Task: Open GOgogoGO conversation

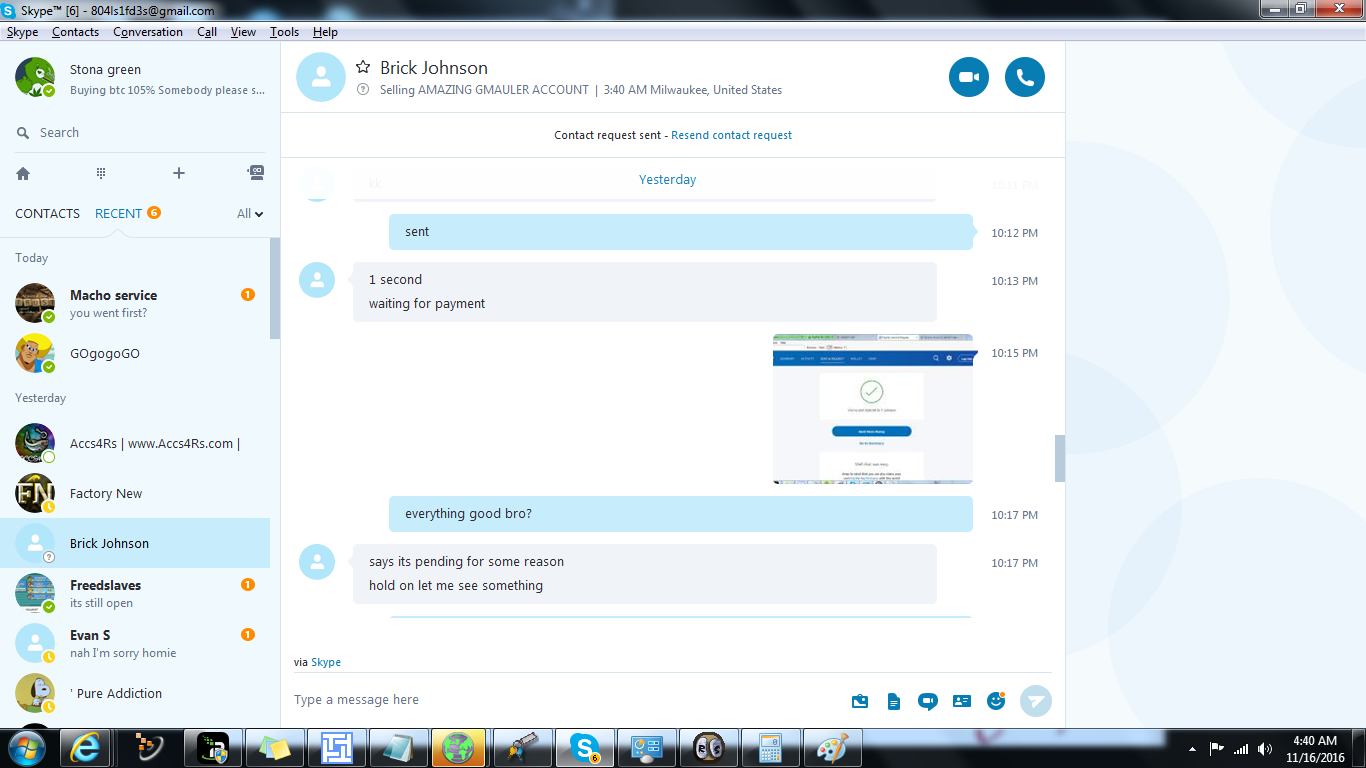Action: click(135, 353)
